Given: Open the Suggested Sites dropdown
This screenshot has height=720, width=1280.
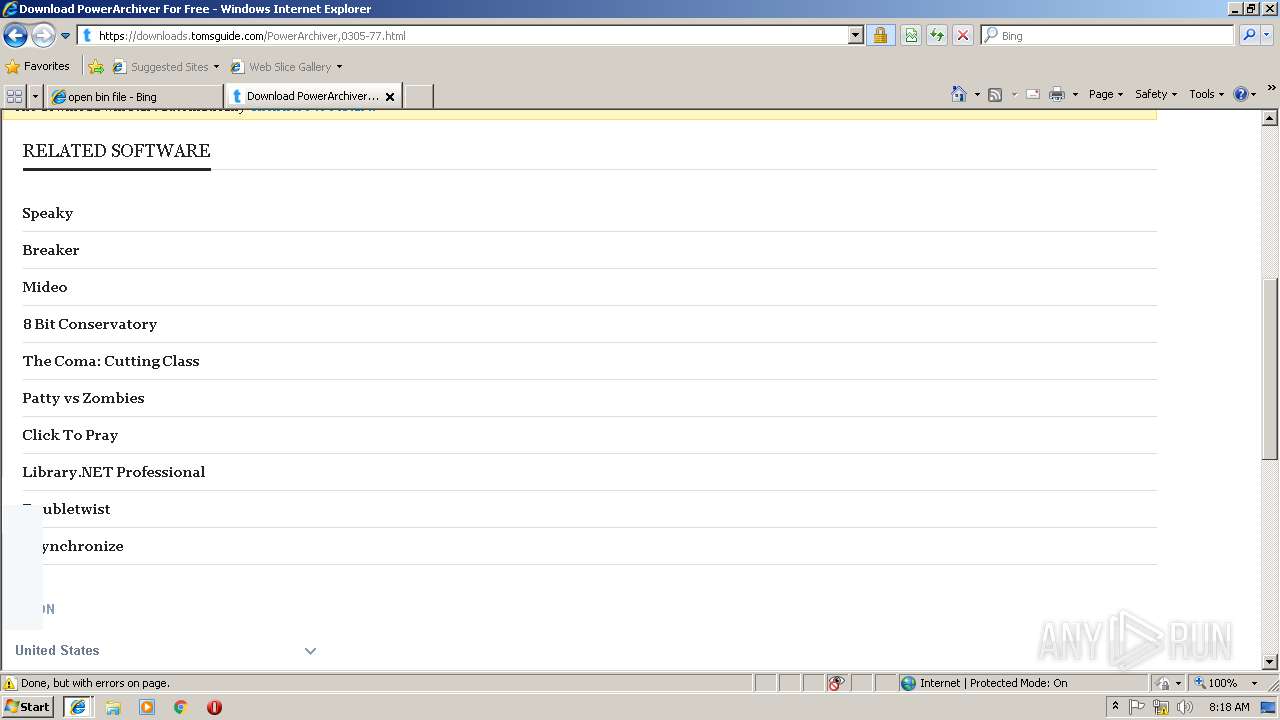Looking at the screenshot, I should 166,67.
